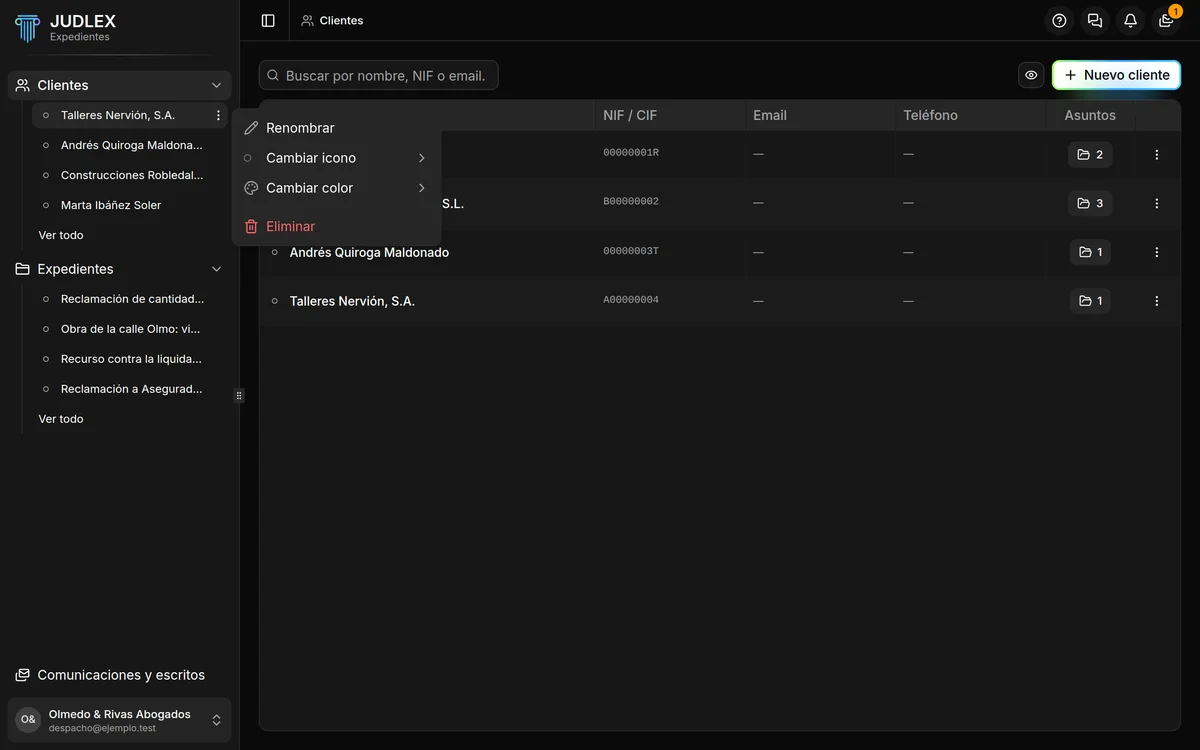
Task: Collapse the Clientes sidebar section chevron
Action: [x=216, y=85]
